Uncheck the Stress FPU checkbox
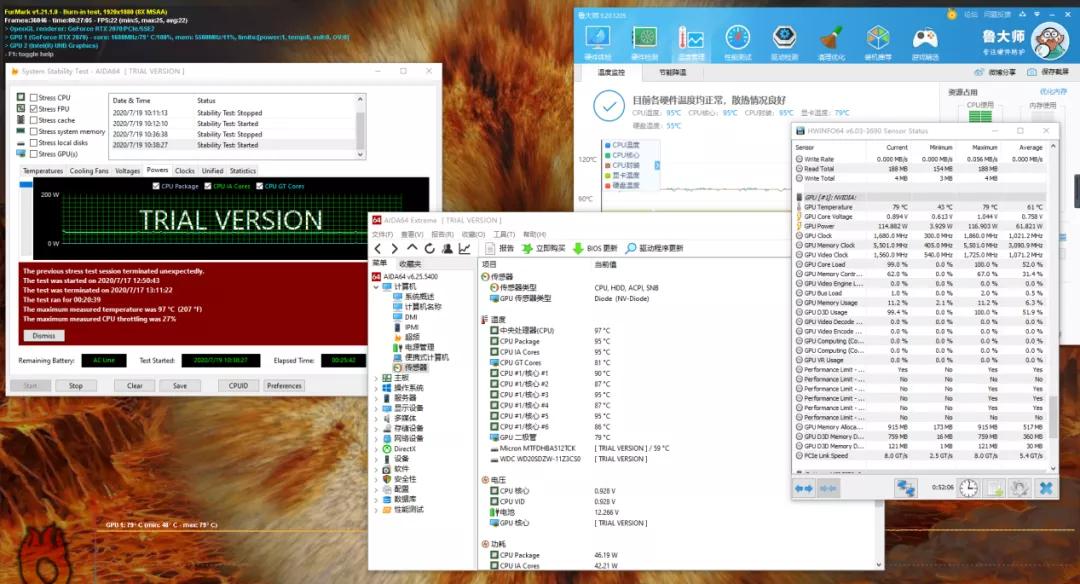 pyautogui.click(x=34, y=109)
